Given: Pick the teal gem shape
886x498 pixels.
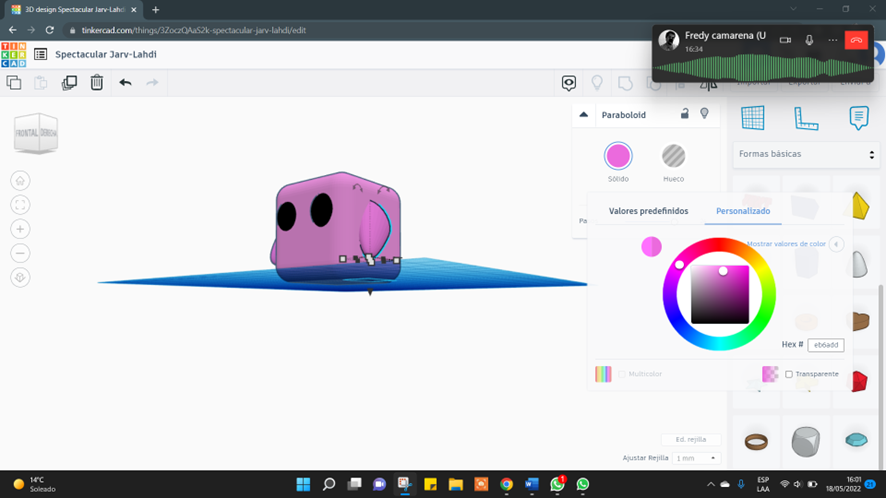Looking at the screenshot, I should [856, 440].
